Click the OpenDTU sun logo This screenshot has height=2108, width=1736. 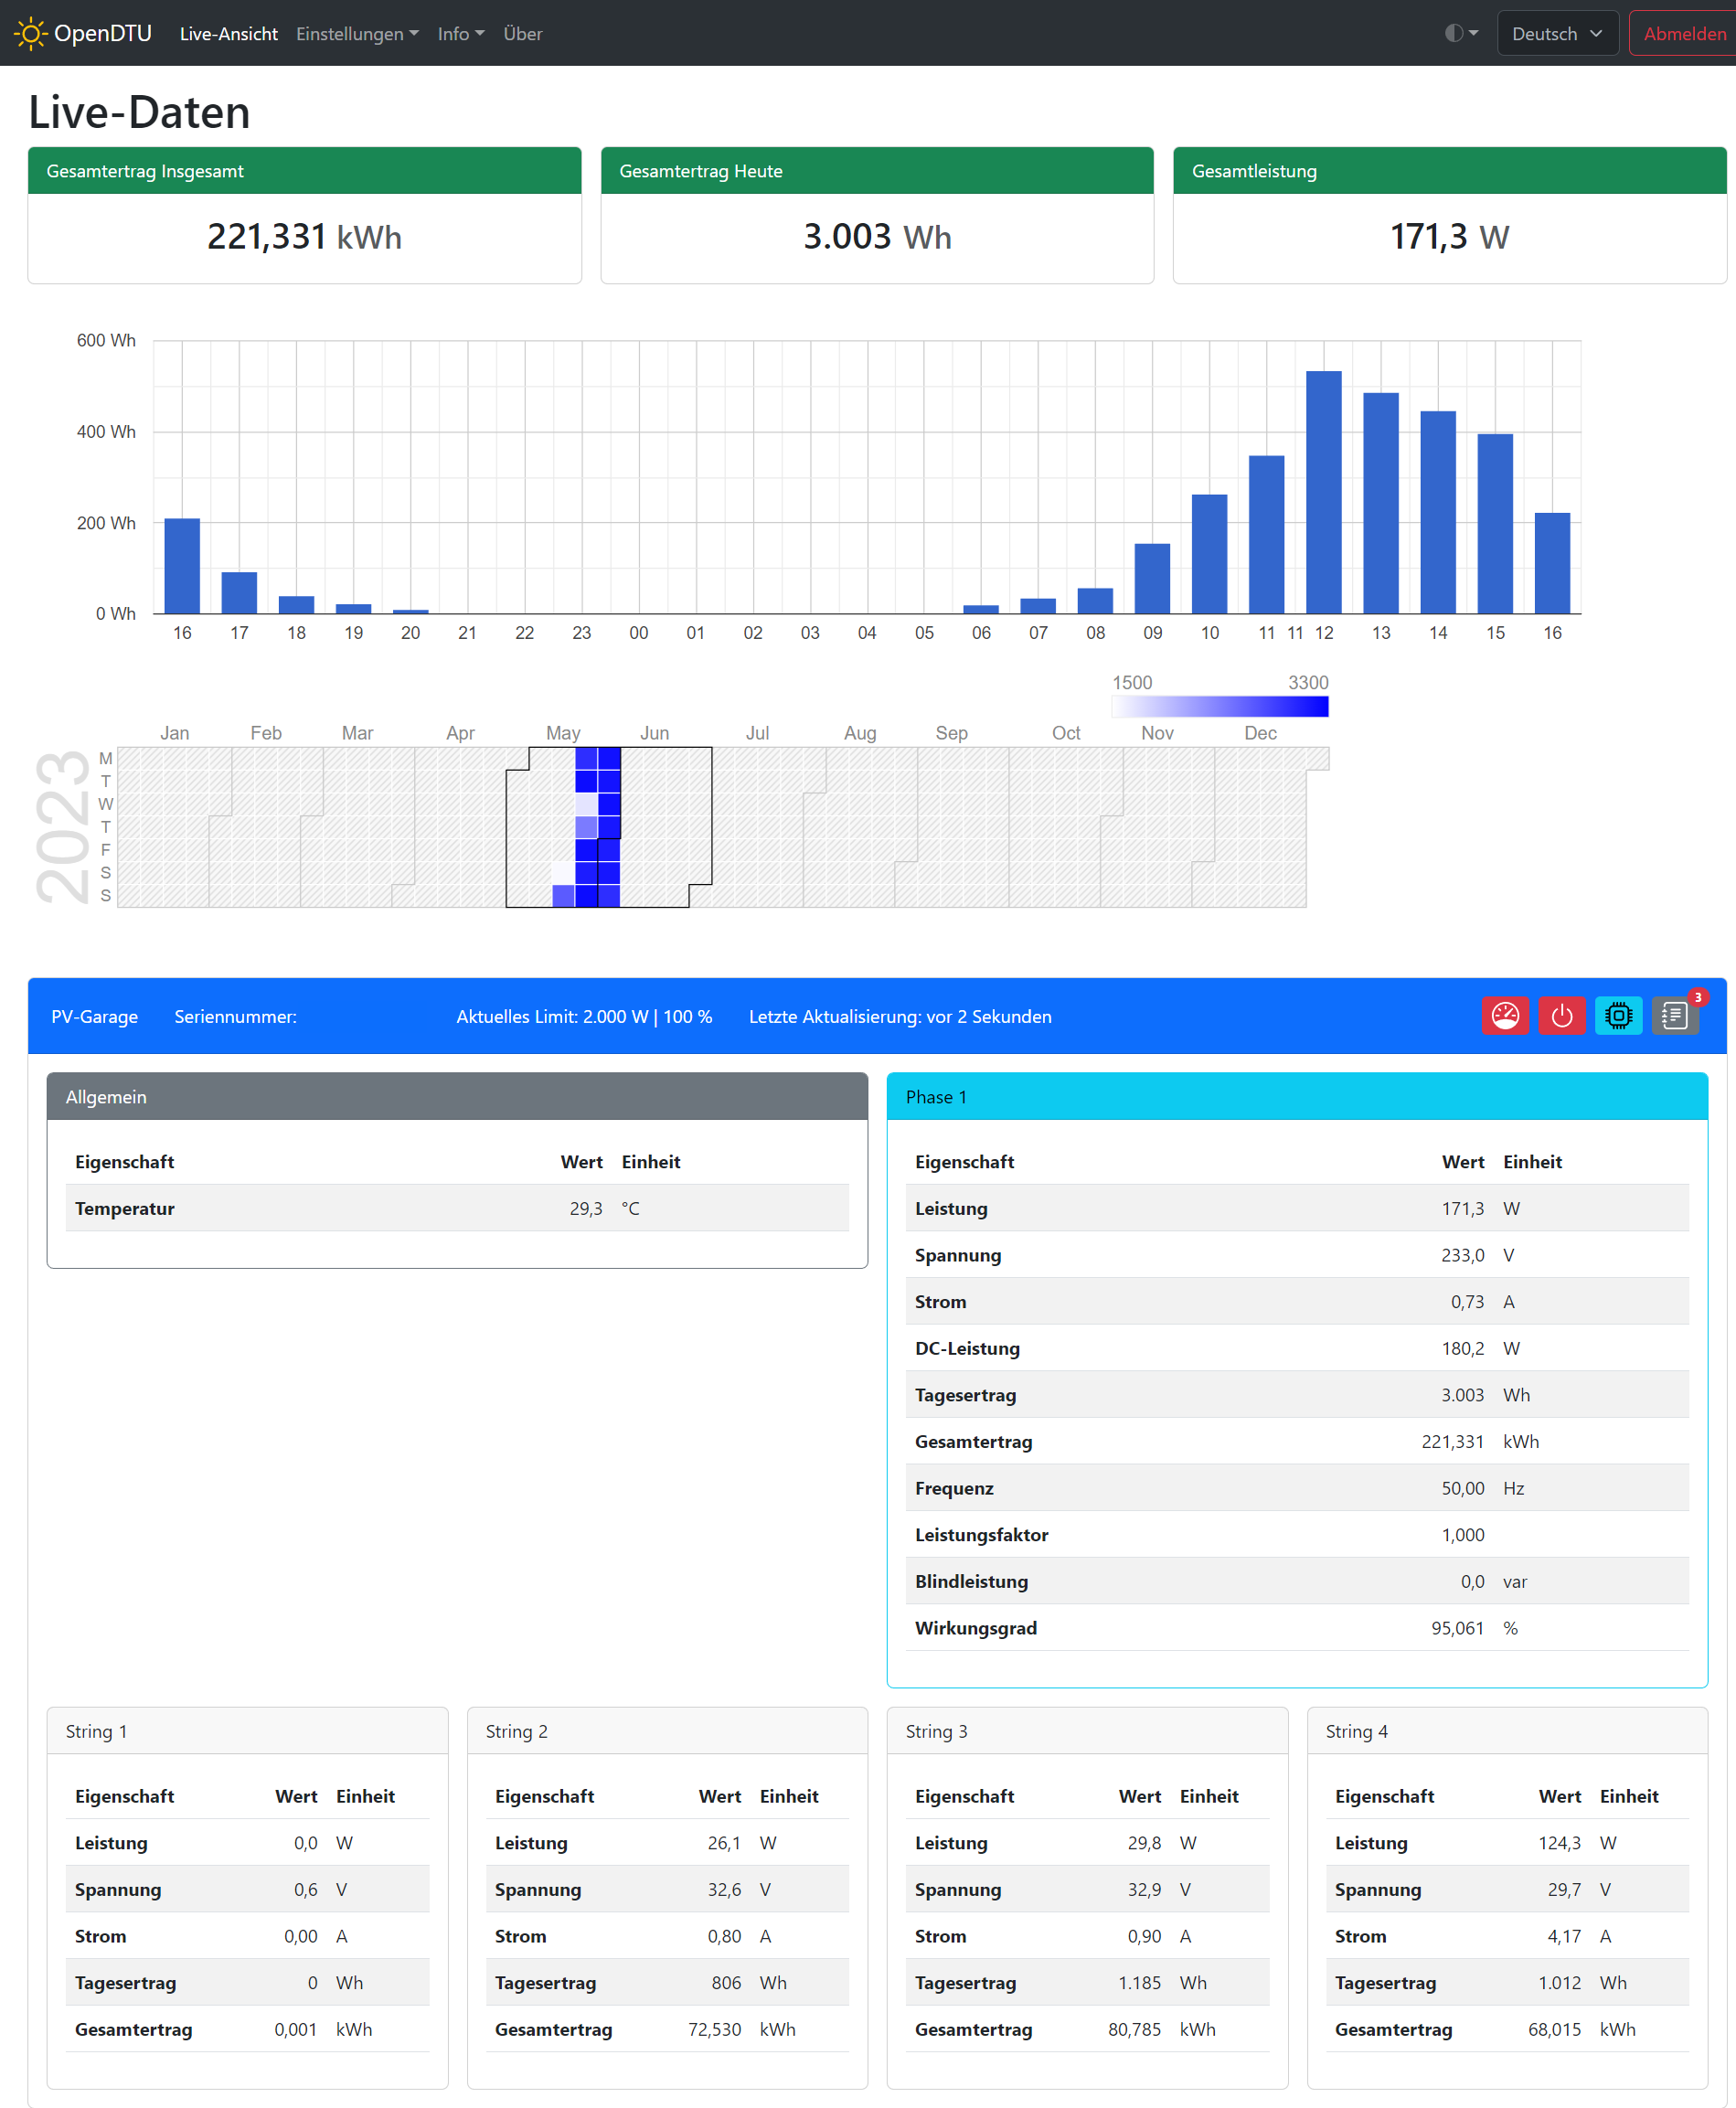[x=30, y=33]
